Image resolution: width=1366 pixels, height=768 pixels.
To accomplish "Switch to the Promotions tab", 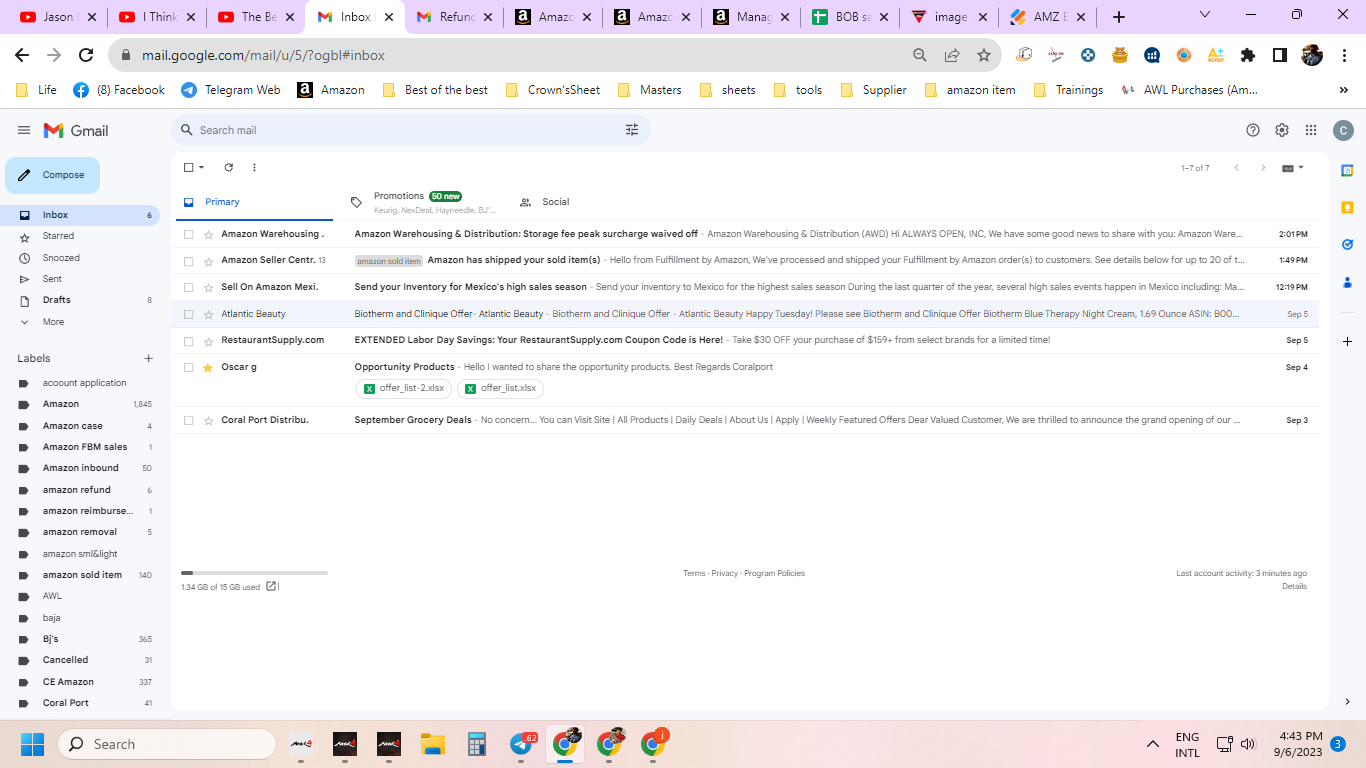I will pyautogui.click(x=423, y=202).
